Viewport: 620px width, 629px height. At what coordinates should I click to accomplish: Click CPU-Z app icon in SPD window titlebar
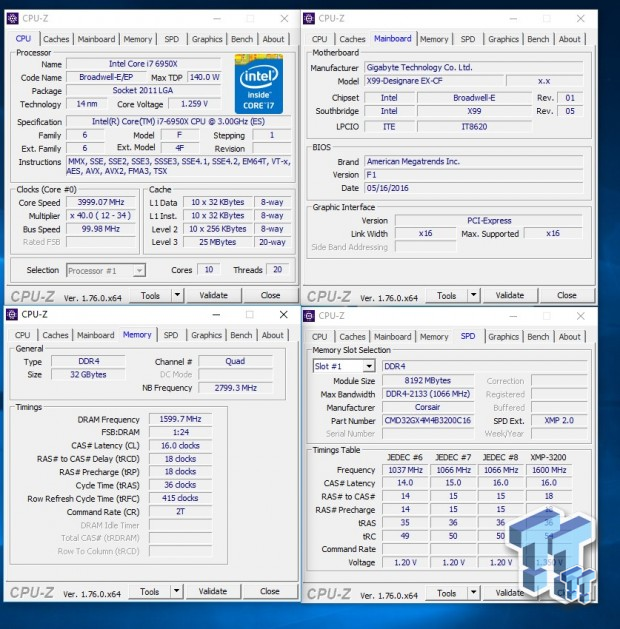click(309, 316)
